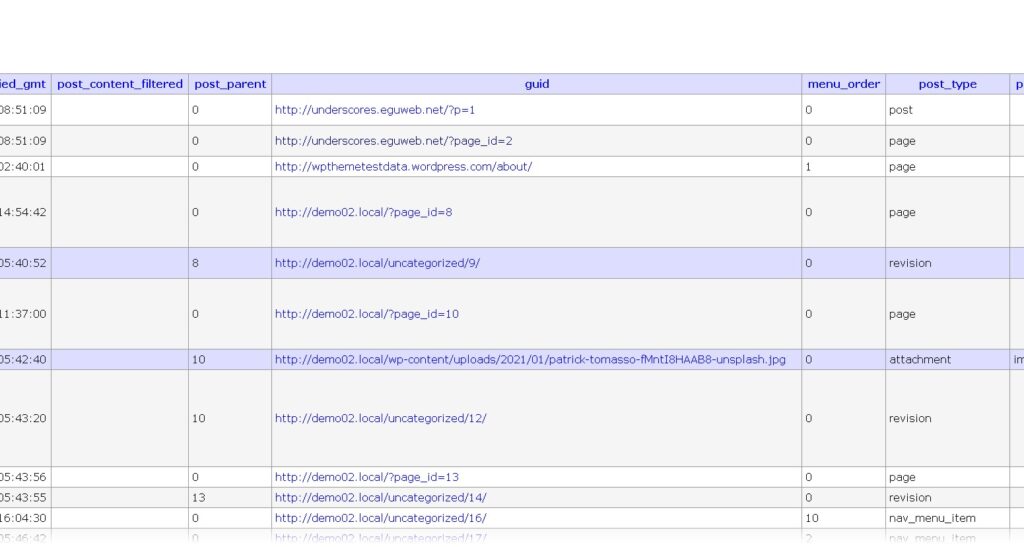Click the attachment post_type cell
This screenshot has height=547, width=1024.
(x=920, y=359)
